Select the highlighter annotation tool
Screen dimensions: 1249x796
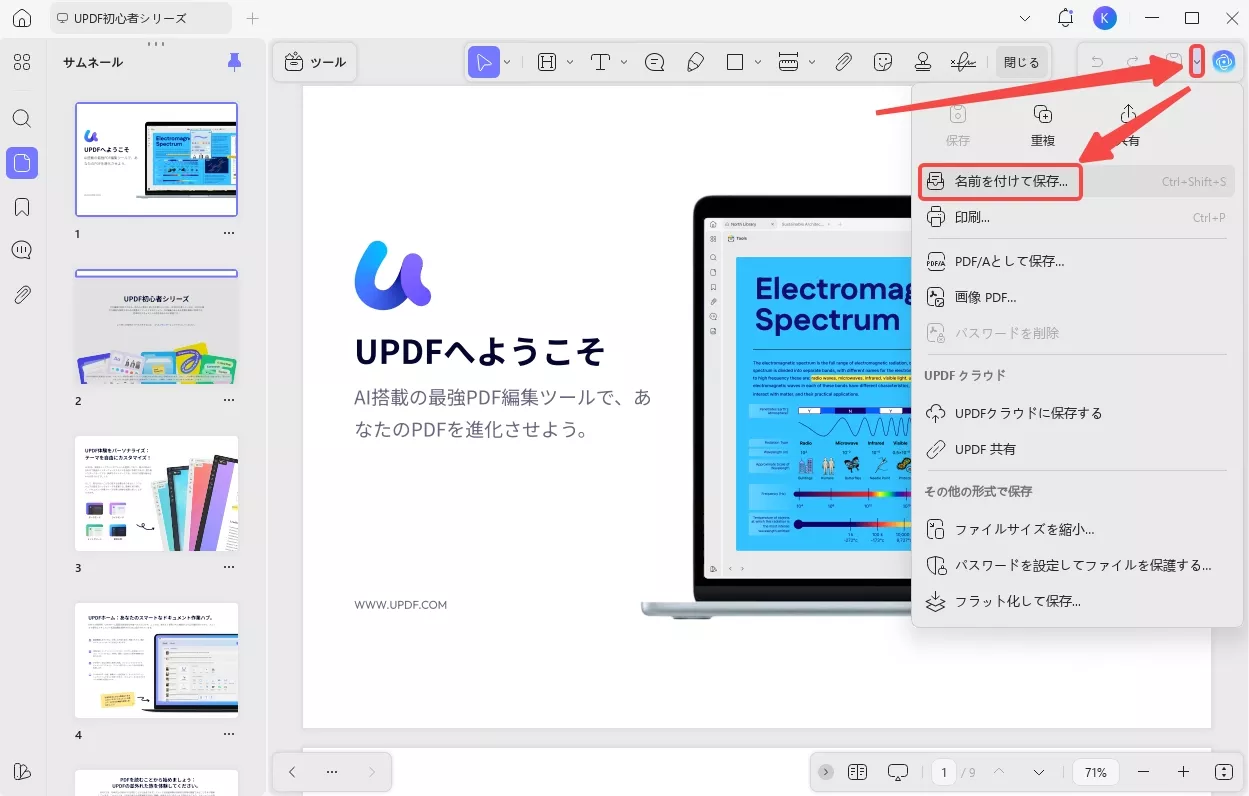tap(696, 61)
